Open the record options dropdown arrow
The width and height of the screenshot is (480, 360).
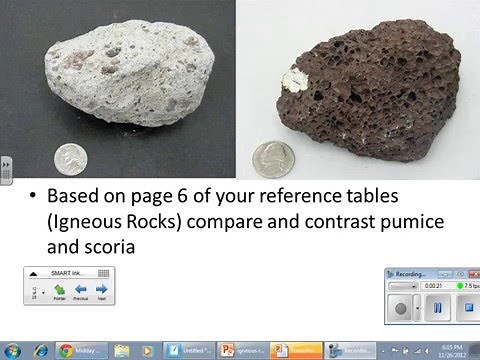pos(418,308)
